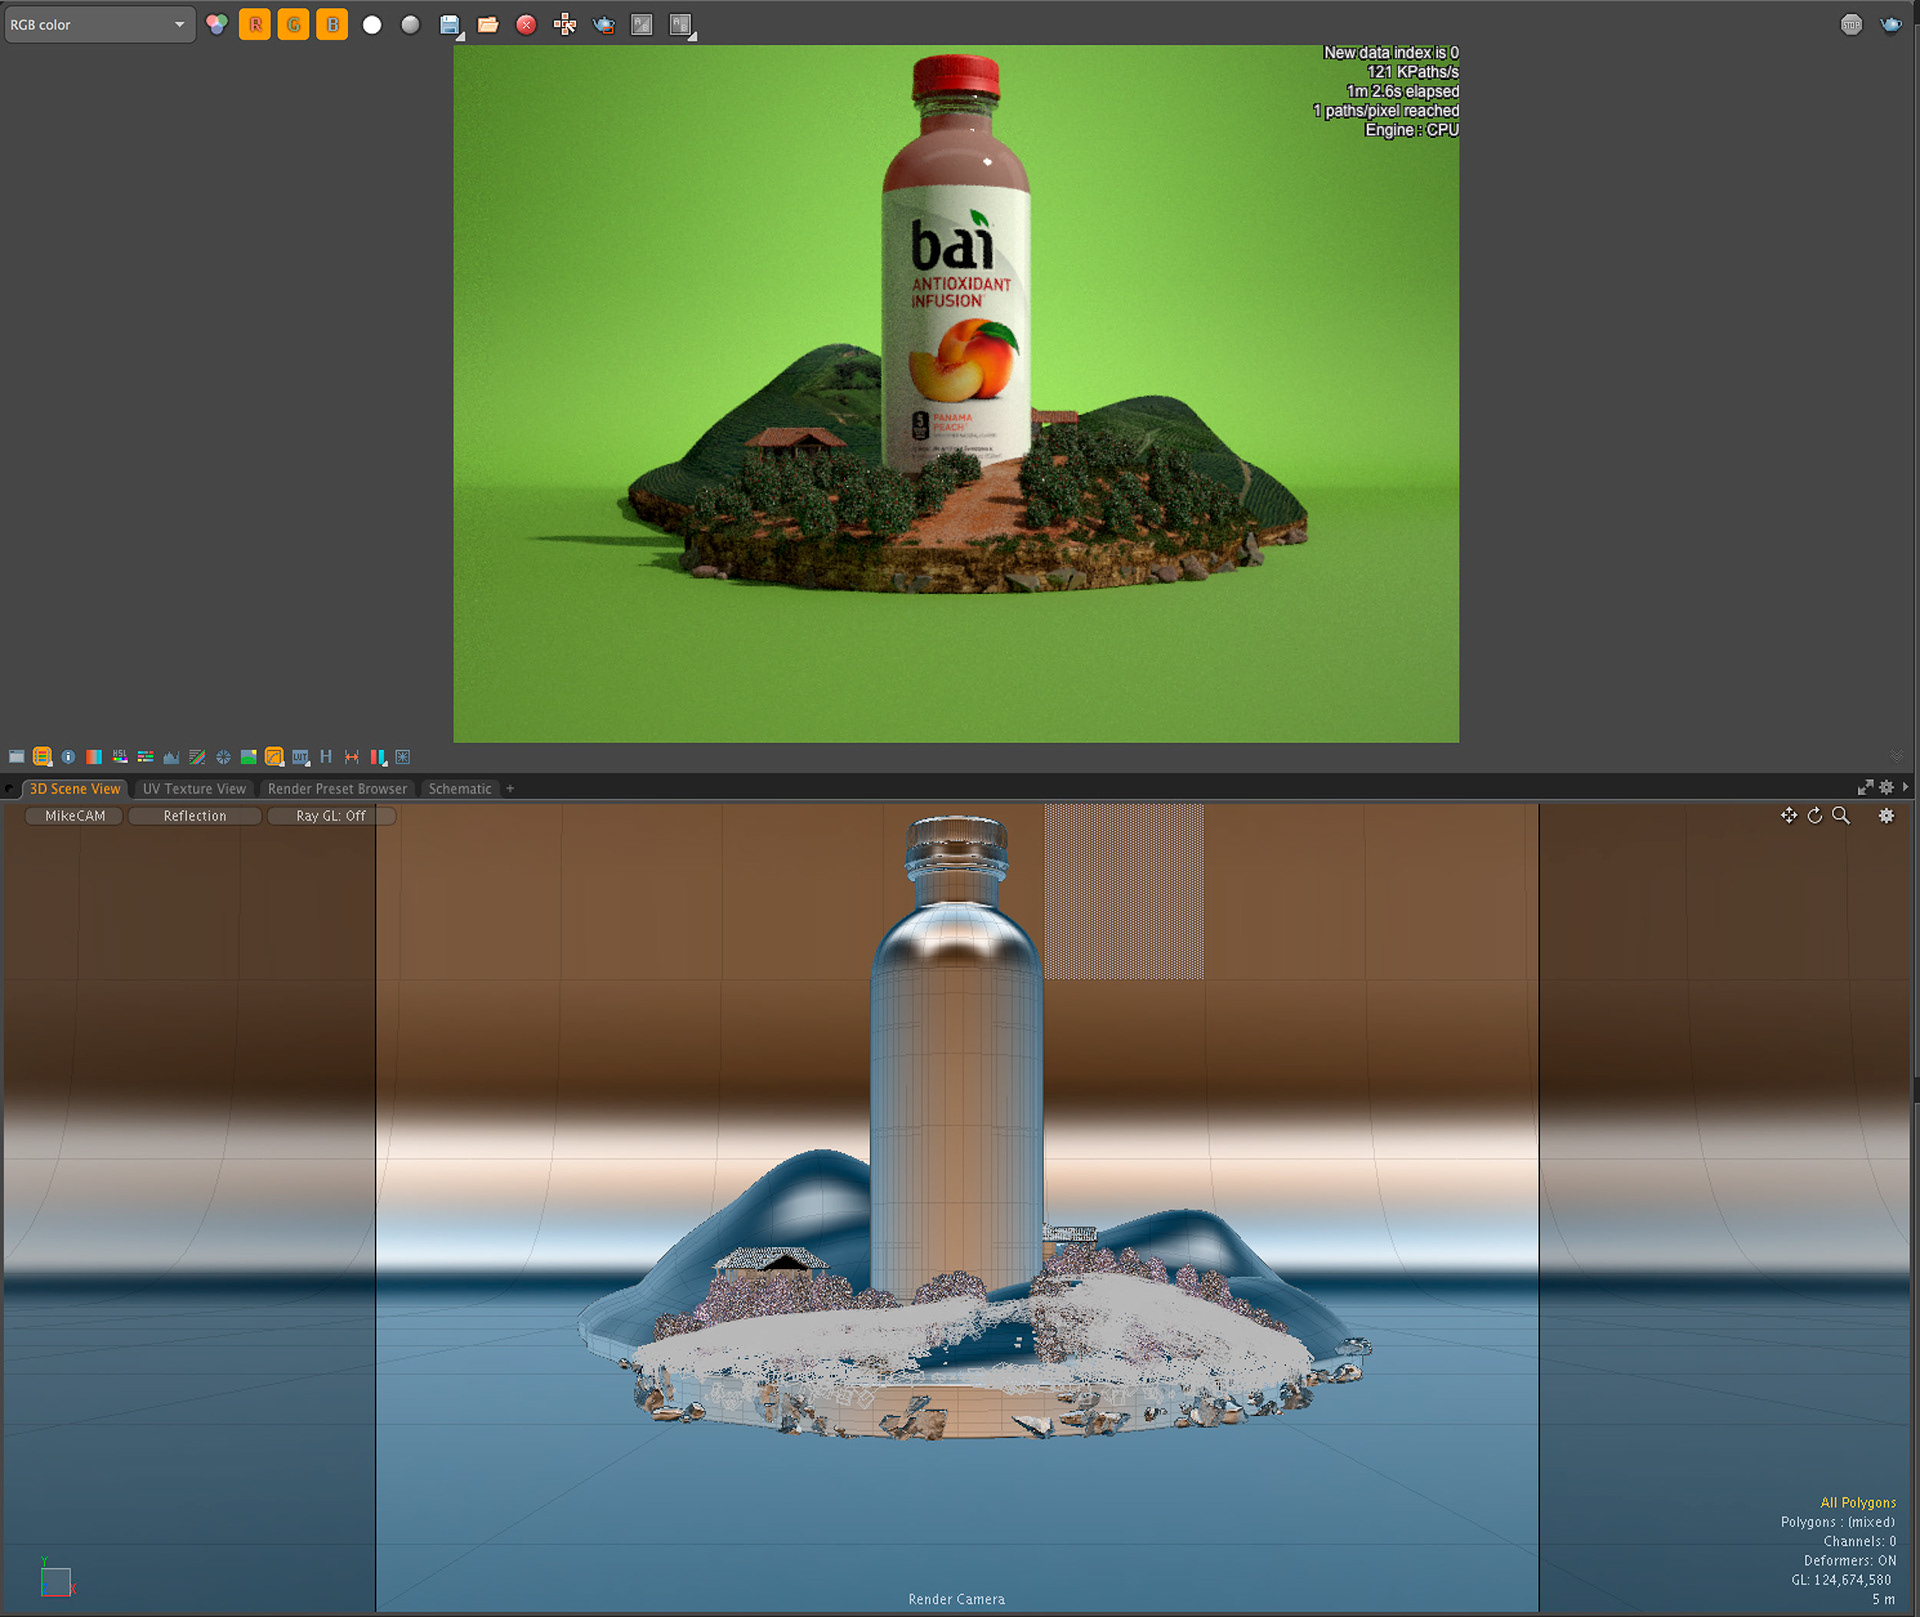Switch to UV Texture View tab
Image resolution: width=1920 pixels, height=1617 pixels.
click(194, 789)
